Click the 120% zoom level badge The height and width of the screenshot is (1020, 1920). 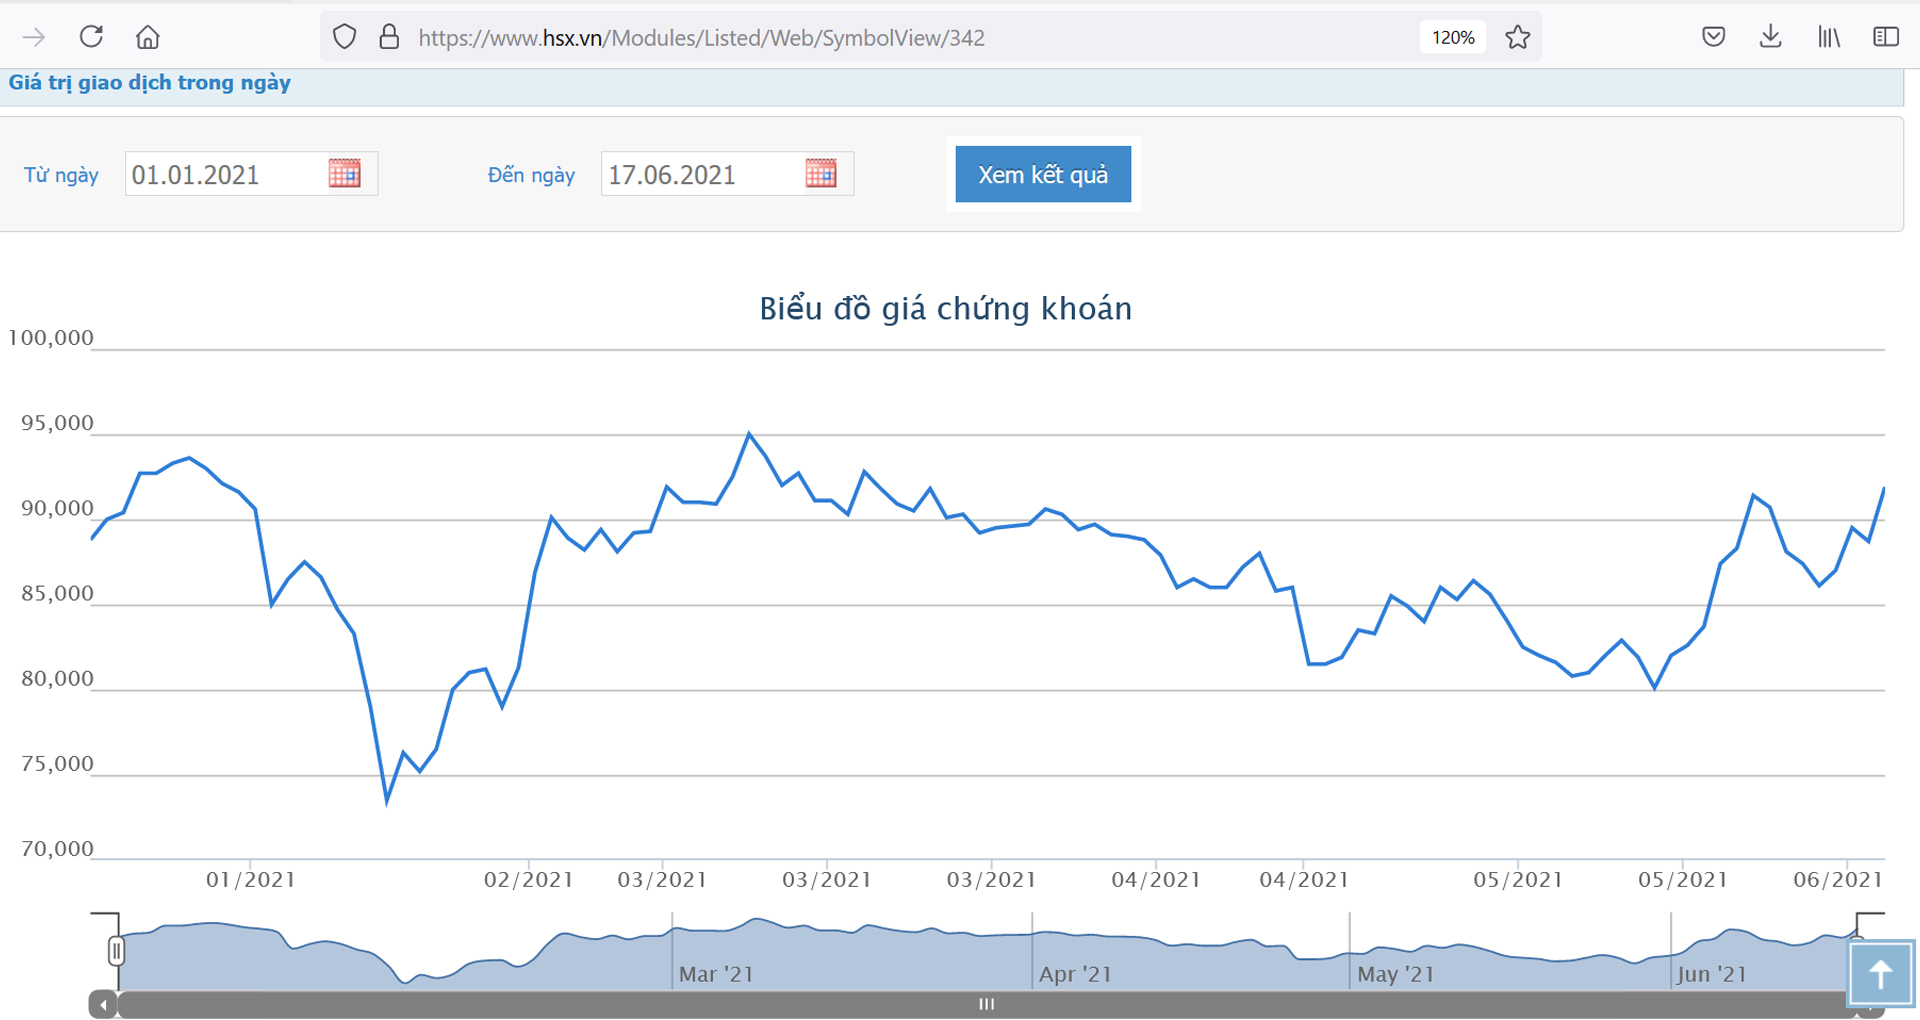pos(1453,38)
